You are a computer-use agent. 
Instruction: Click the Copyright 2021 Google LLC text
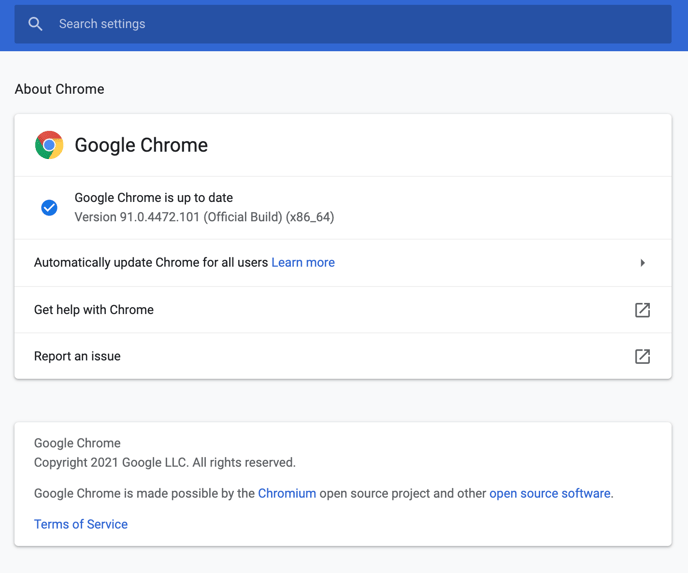165,462
